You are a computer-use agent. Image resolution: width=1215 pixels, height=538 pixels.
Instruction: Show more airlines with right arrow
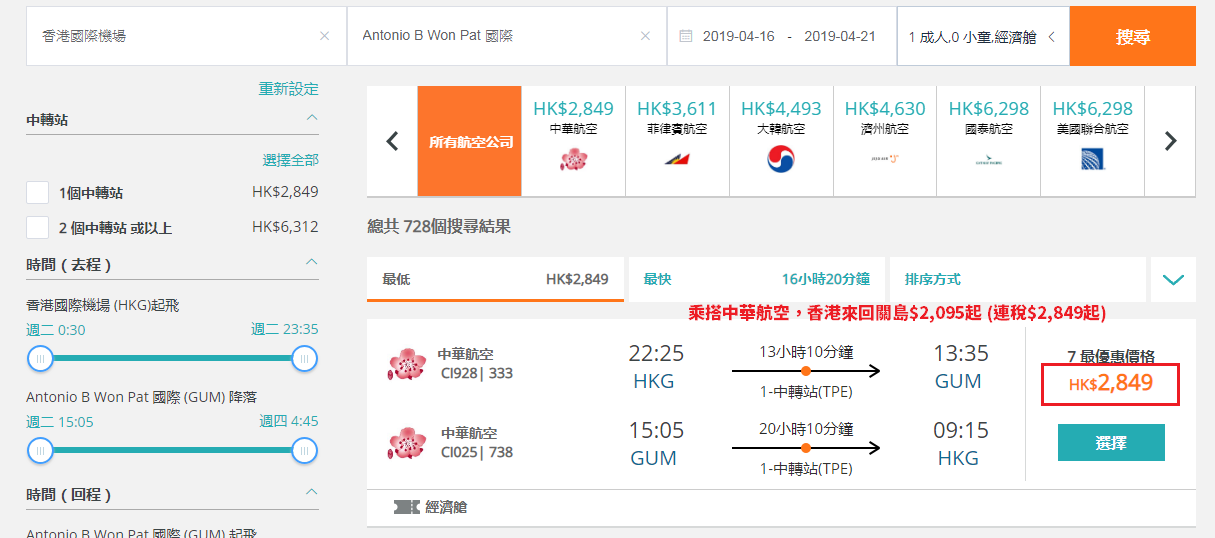[1170, 141]
